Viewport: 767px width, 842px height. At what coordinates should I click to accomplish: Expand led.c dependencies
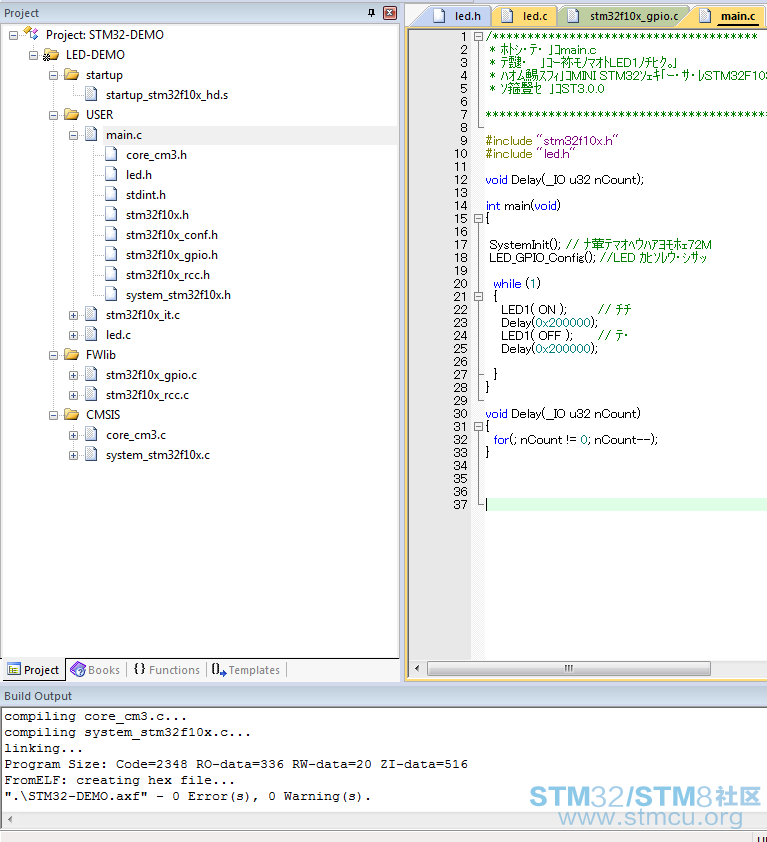[x=74, y=335]
